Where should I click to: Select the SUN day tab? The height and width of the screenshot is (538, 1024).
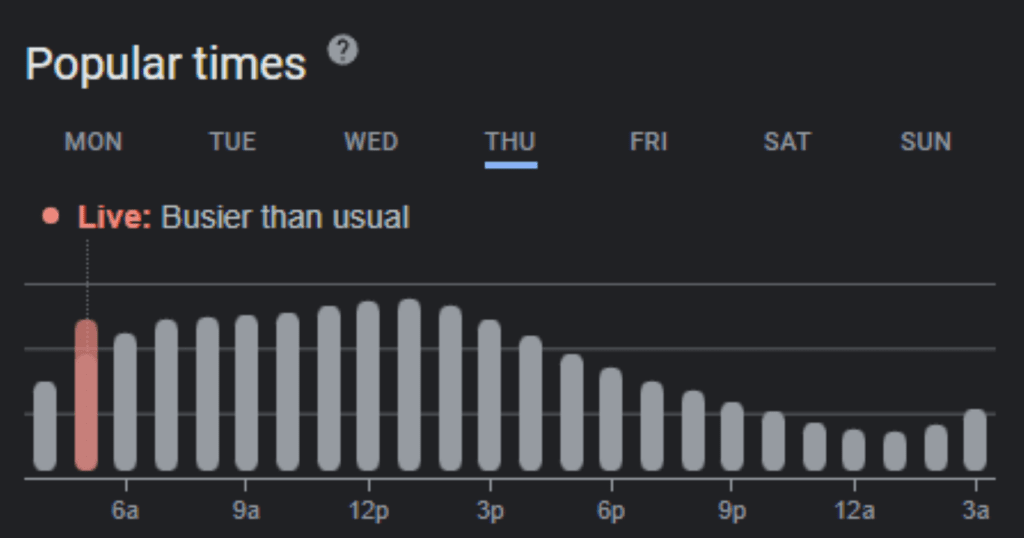(x=925, y=142)
